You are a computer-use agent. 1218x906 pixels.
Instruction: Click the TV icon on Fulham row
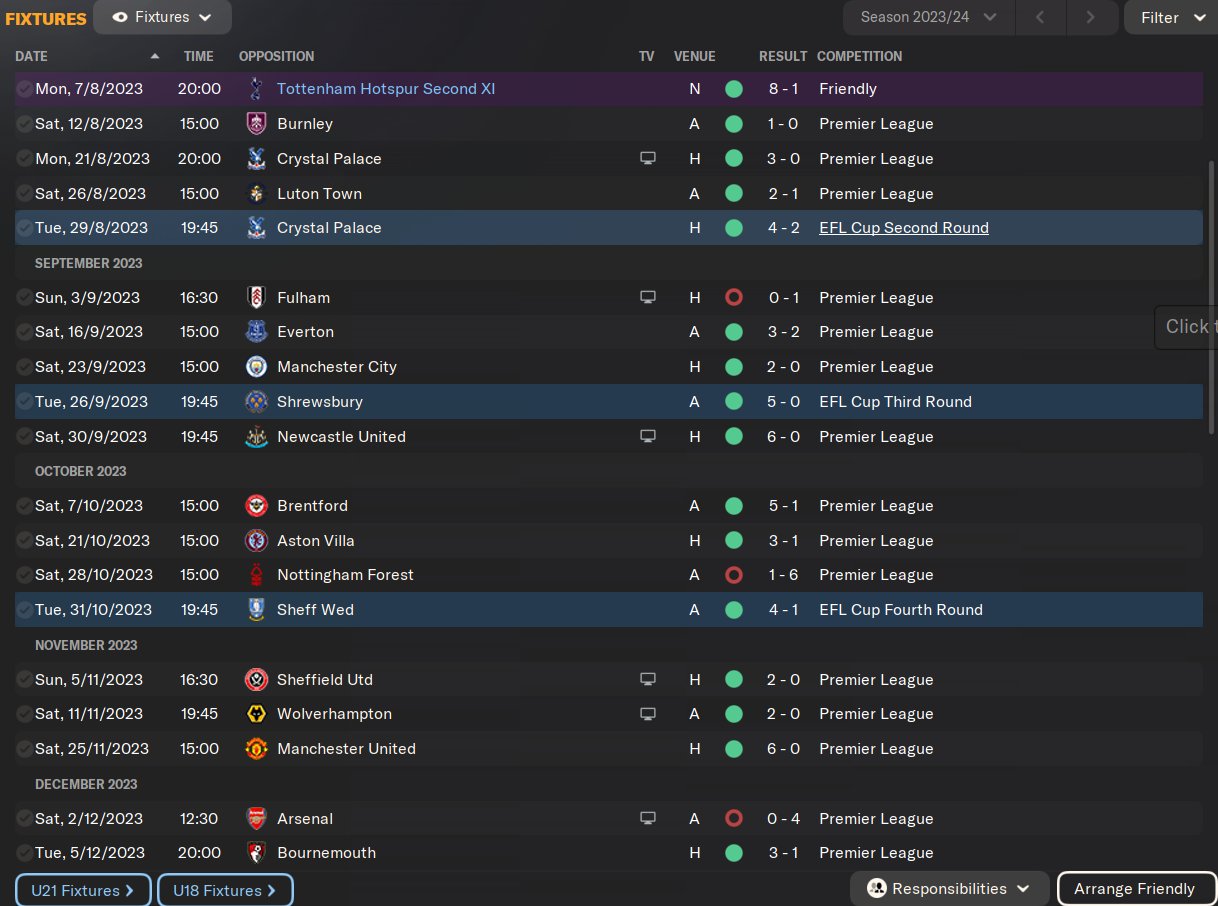(x=648, y=298)
